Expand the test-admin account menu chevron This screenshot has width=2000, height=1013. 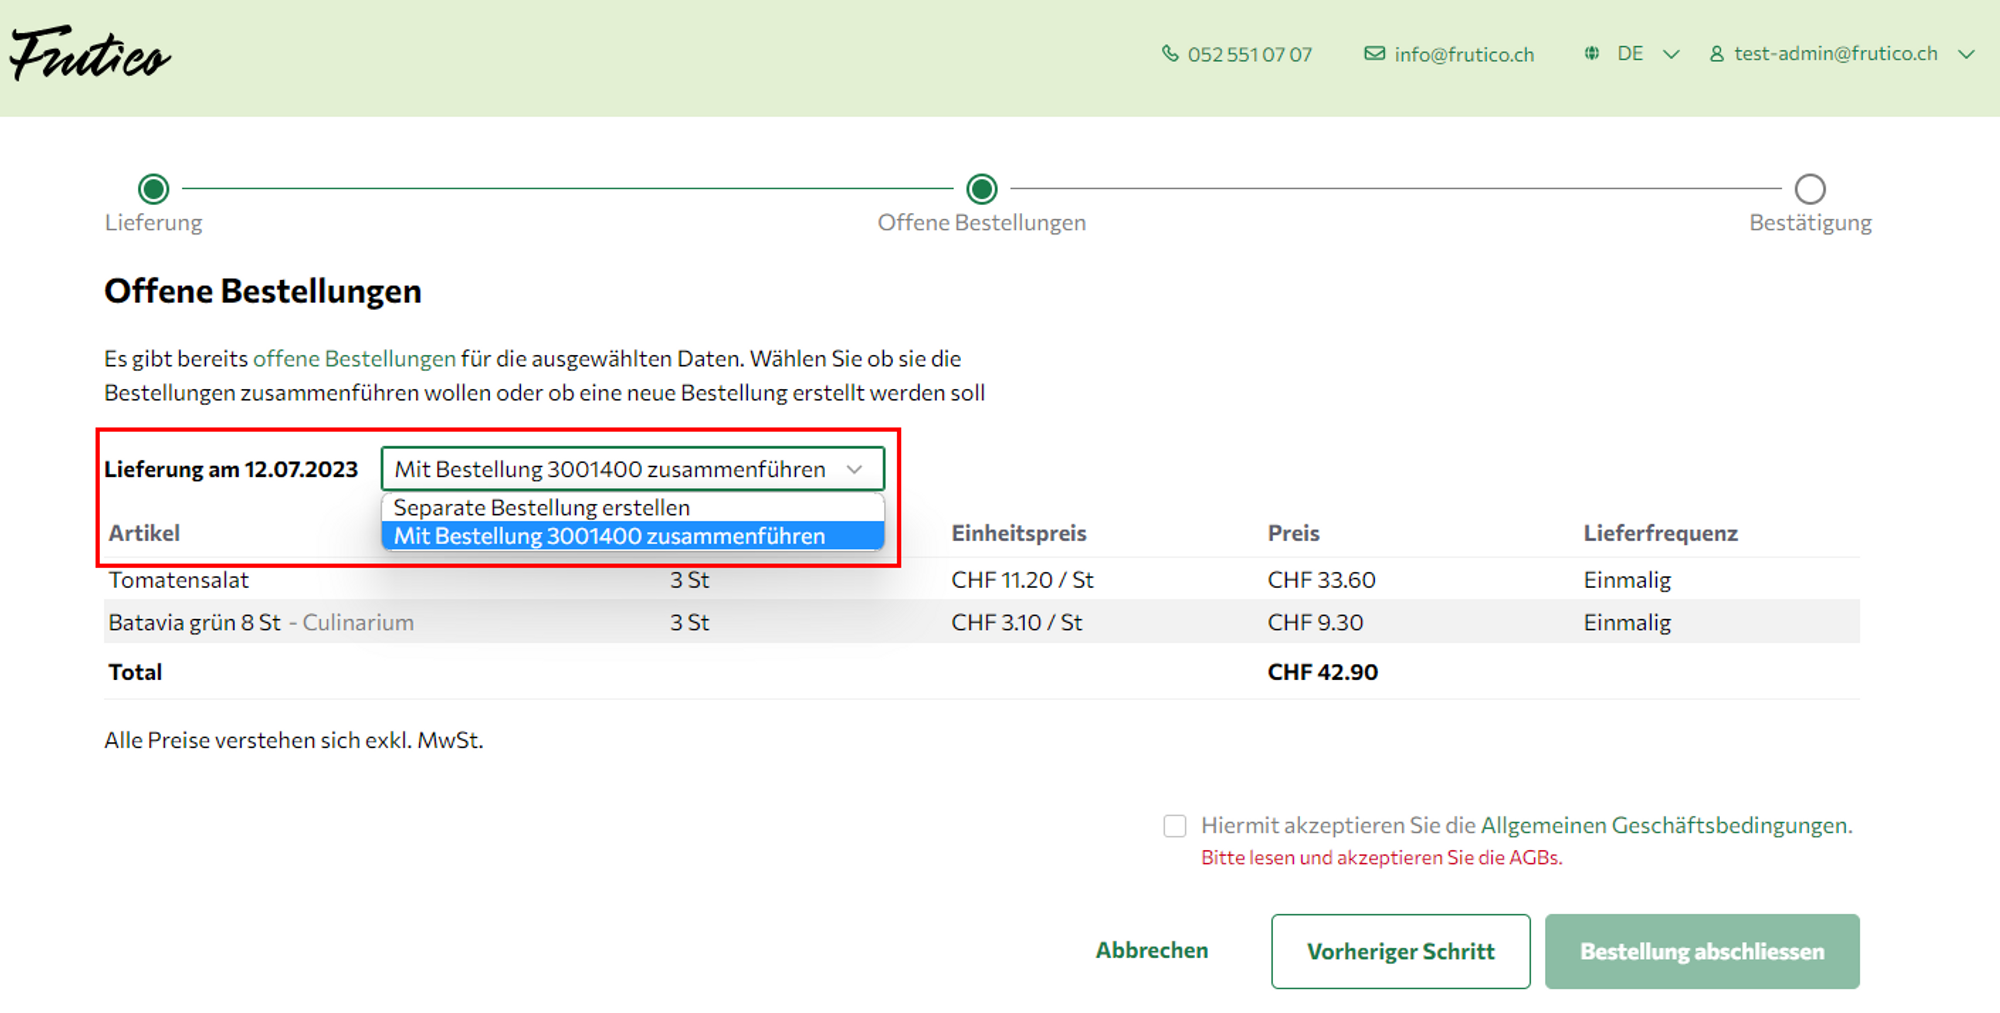click(x=1966, y=54)
